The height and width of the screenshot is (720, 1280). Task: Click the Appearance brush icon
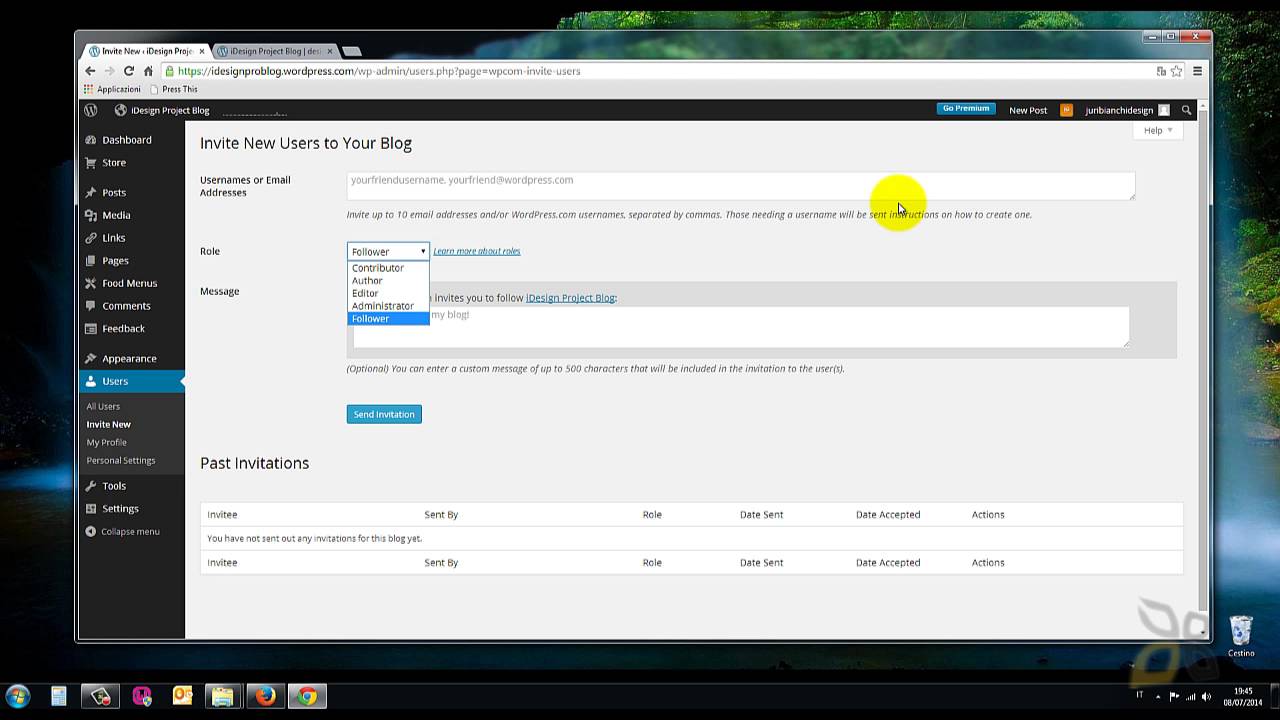(x=91, y=358)
